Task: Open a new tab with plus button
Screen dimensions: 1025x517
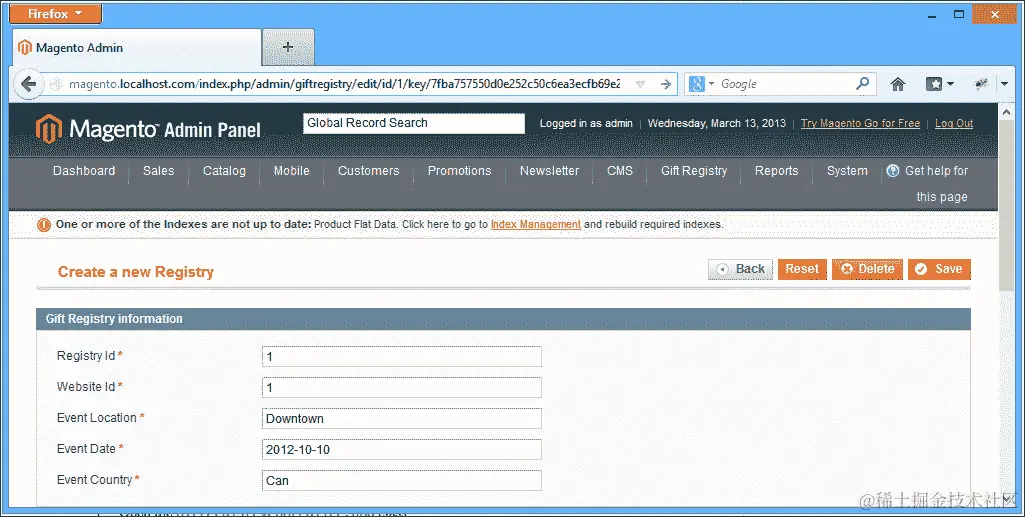Action: click(288, 47)
